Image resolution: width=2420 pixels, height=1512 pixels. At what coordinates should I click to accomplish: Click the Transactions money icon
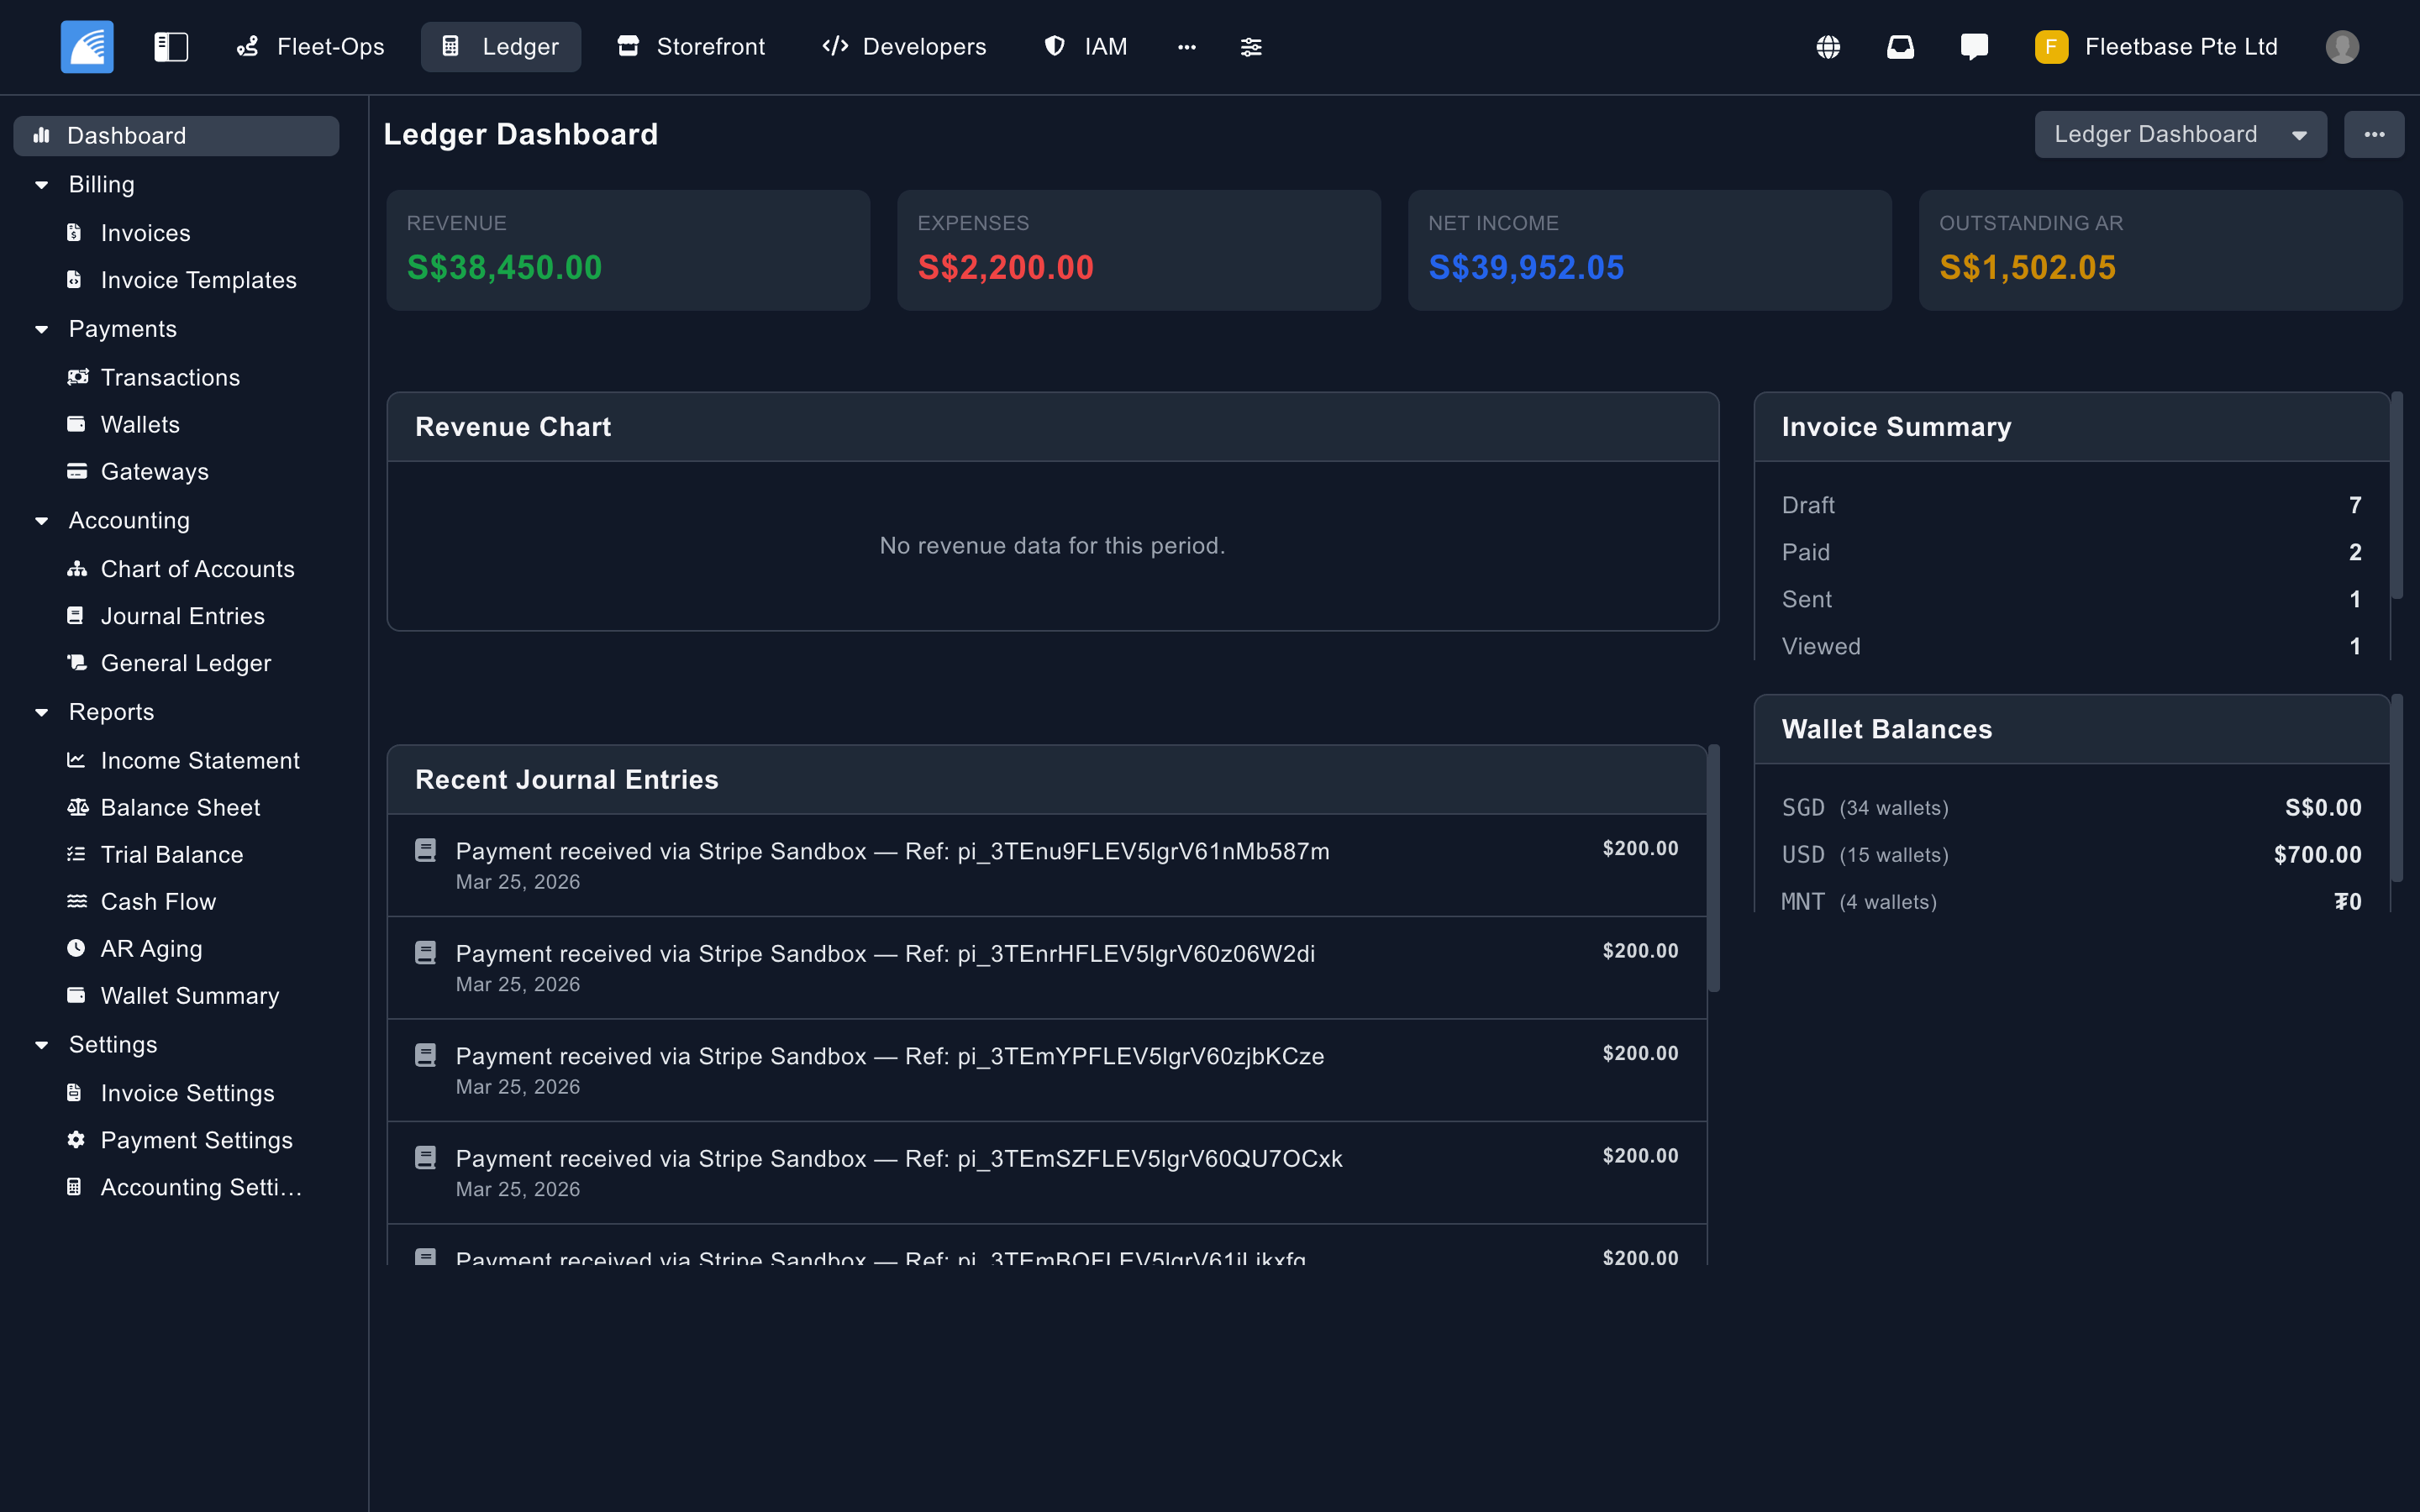pyautogui.click(x=77, y=377)
